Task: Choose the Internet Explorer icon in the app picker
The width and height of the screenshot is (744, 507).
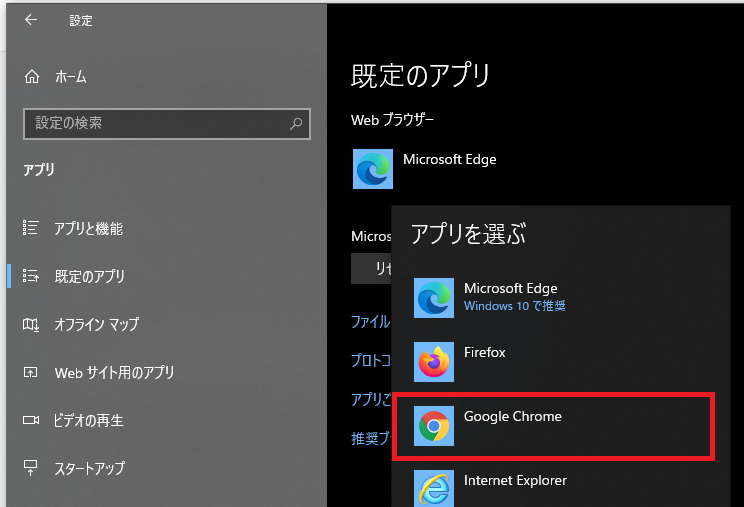Action: tap(434, 489)
